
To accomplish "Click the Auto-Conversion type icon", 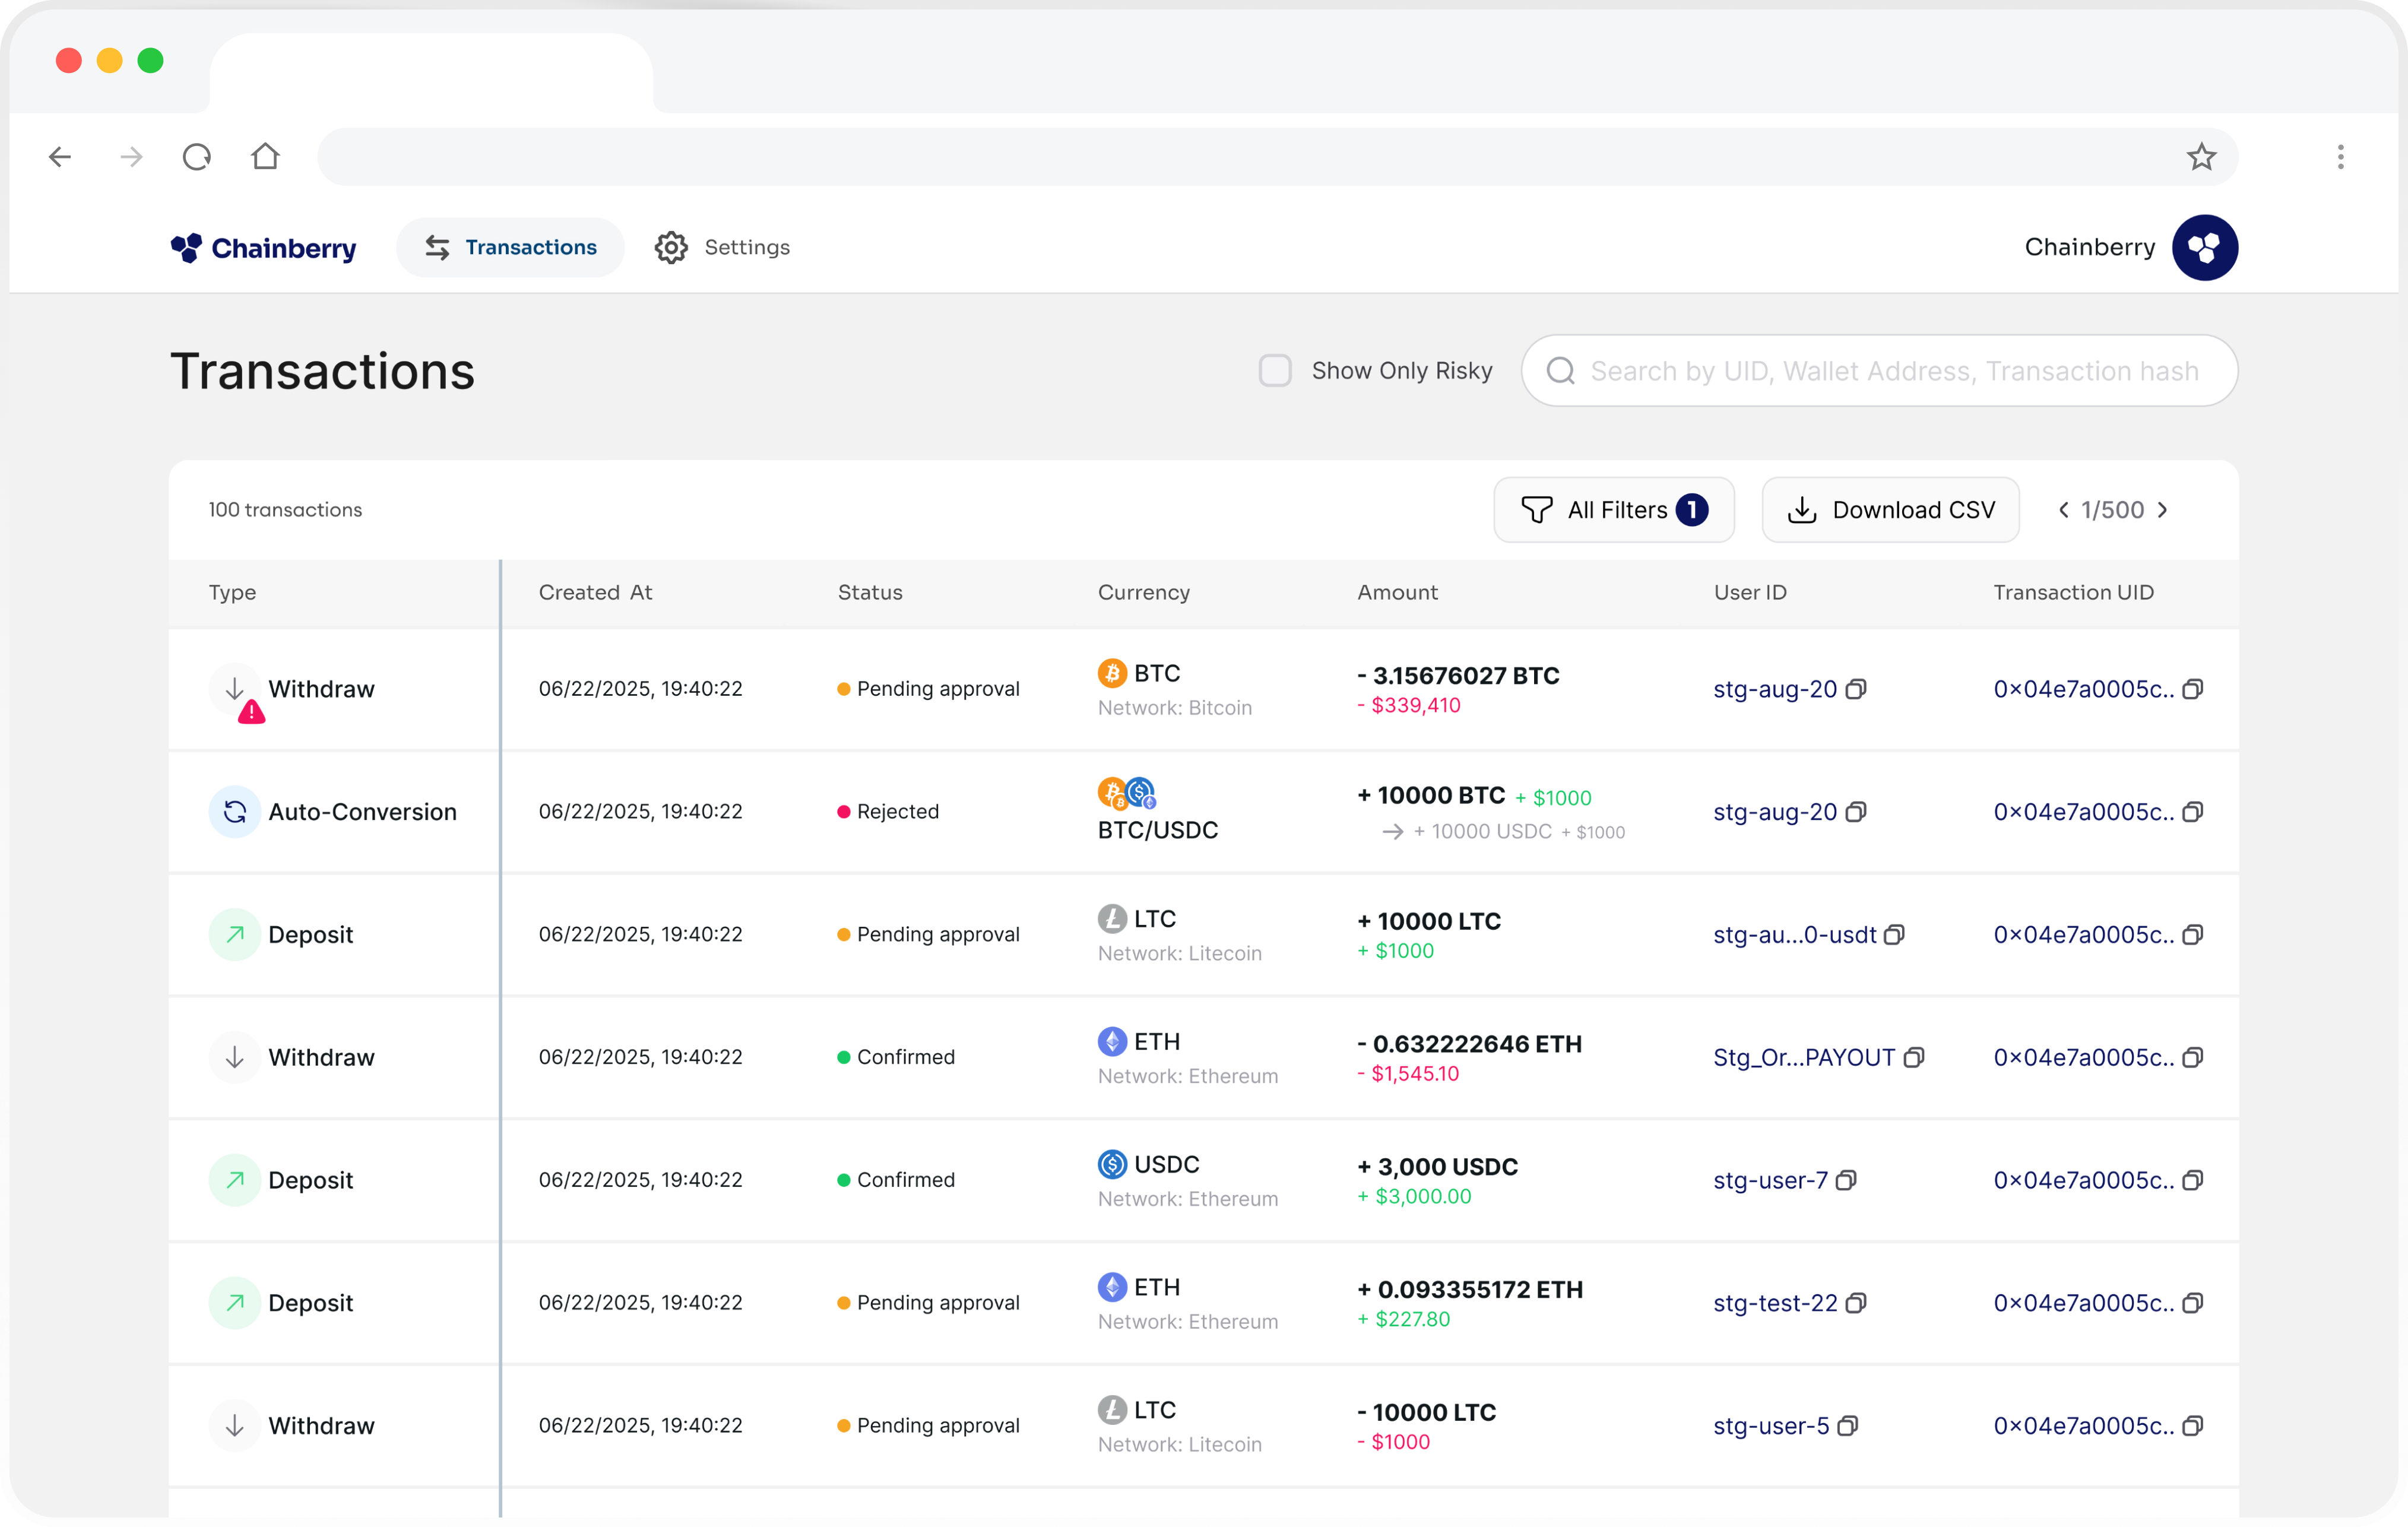I will click(x=234, y=812).
